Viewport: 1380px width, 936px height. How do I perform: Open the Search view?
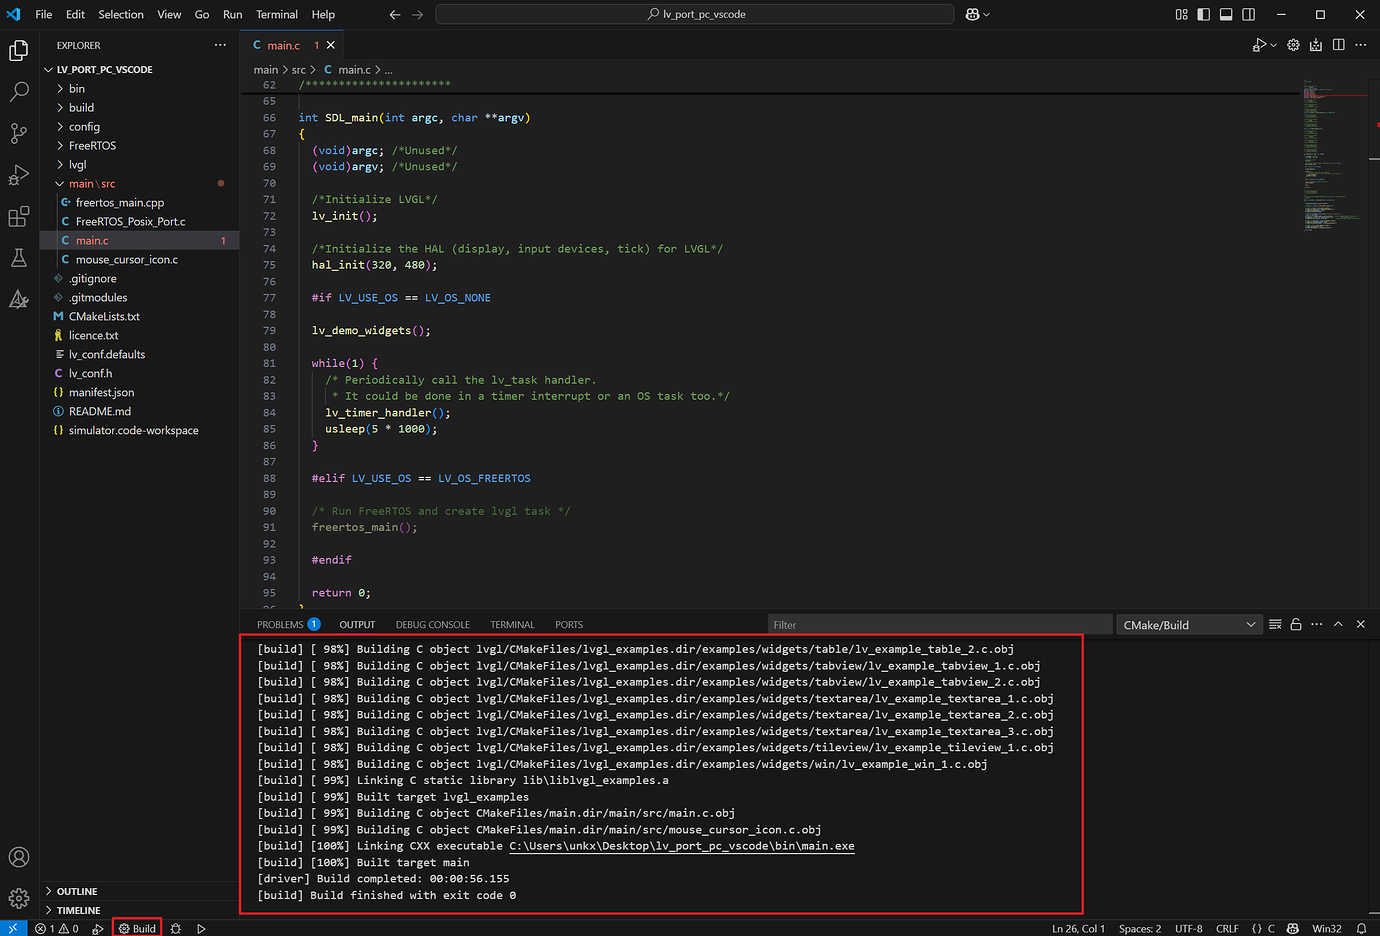[18, 90]
